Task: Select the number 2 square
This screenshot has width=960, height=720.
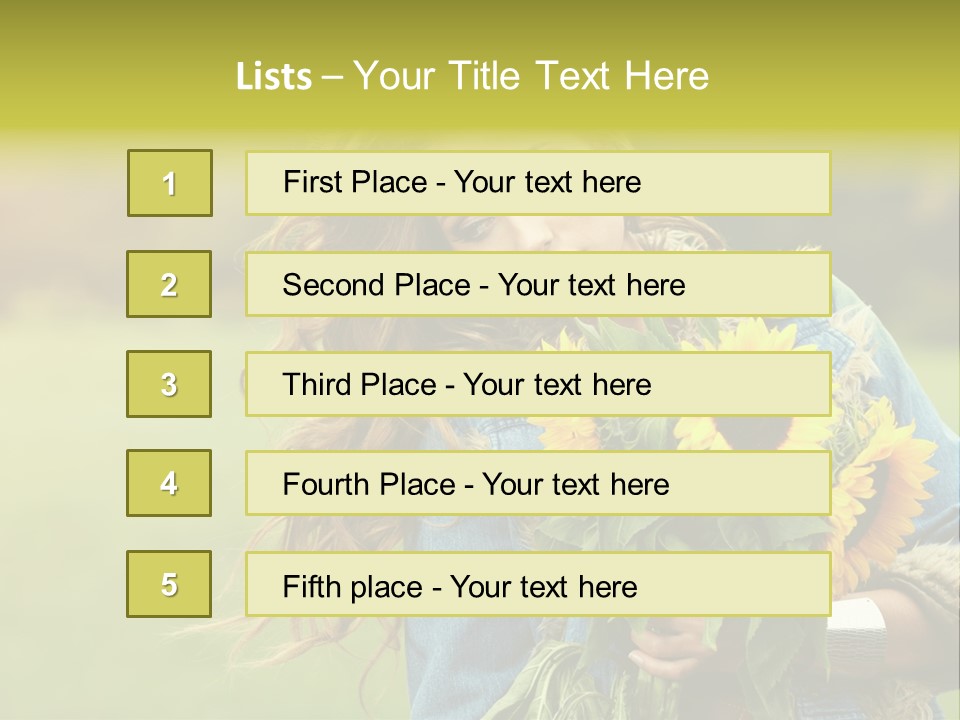Action: [169, 284]
